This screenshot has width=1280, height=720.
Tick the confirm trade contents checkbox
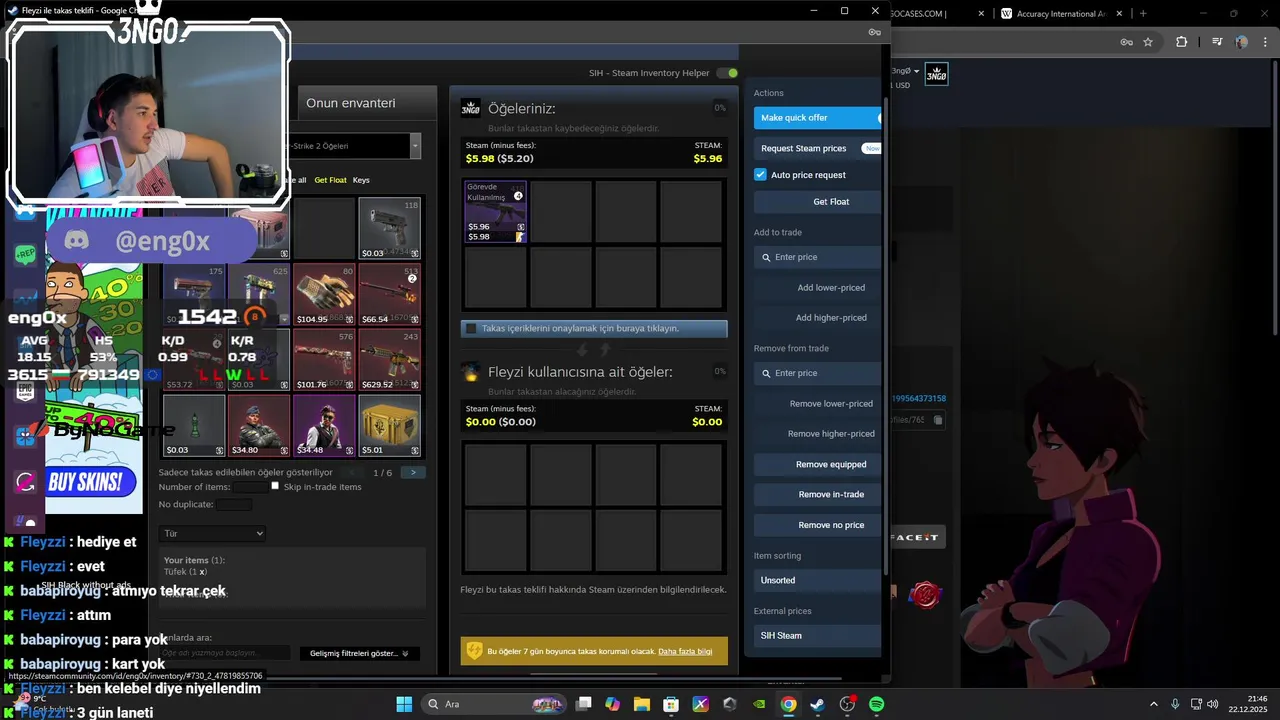point(471,328)
